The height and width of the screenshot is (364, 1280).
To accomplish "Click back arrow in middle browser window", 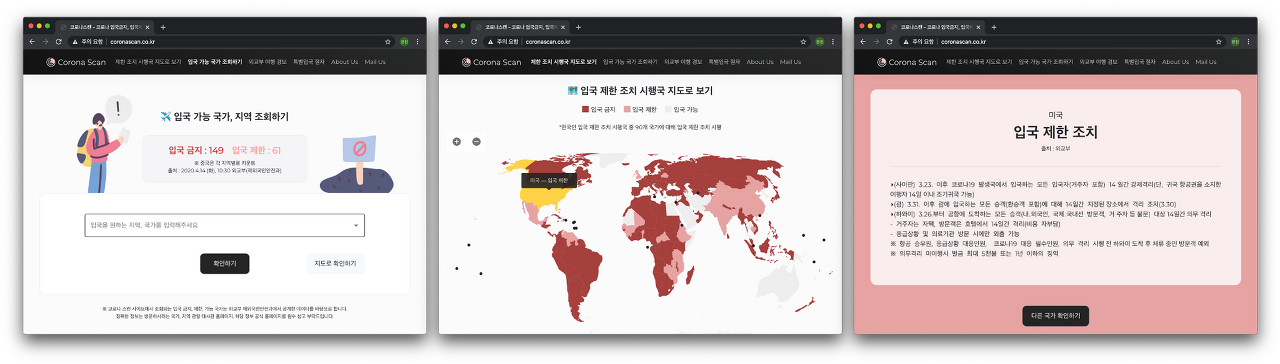I will click(x=449, y=42).
